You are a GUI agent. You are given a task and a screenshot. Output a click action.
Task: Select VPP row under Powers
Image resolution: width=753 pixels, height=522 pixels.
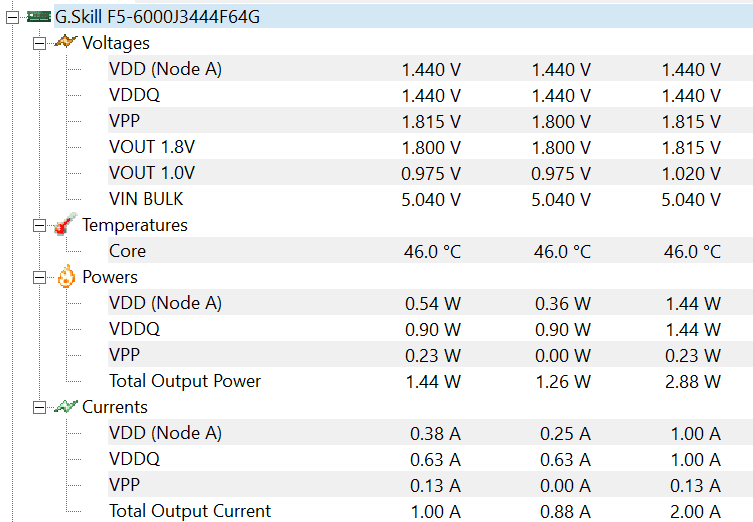coord(430,354)
